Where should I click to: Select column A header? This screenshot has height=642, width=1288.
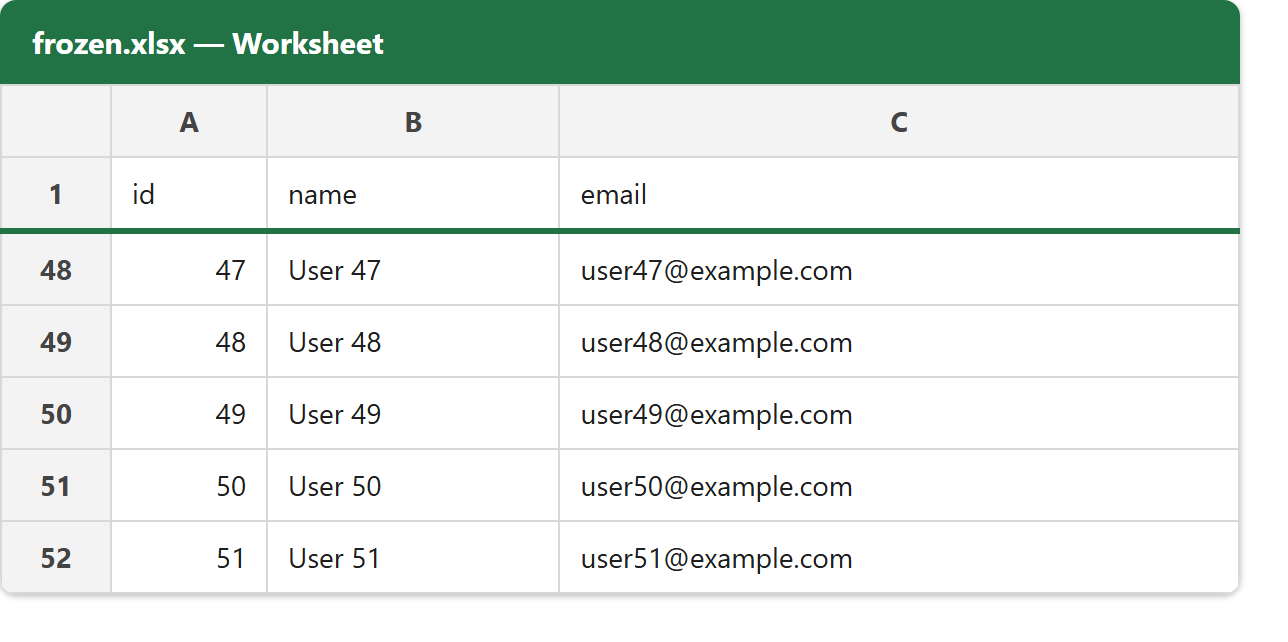(x=189, y=121)
